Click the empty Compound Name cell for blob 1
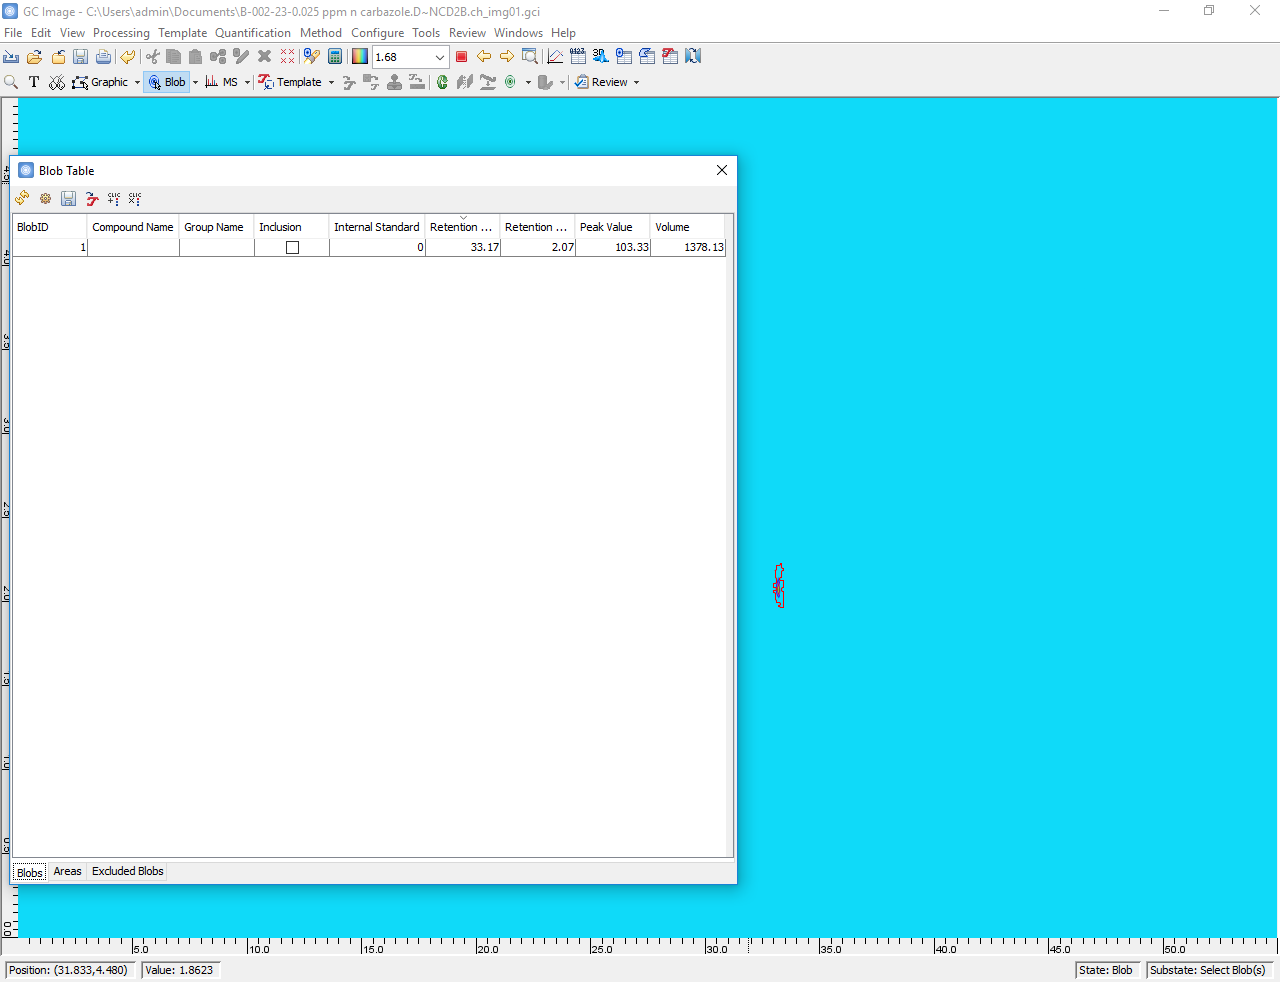The height and width of the screenshot is (982, 1280). (134, 247)
